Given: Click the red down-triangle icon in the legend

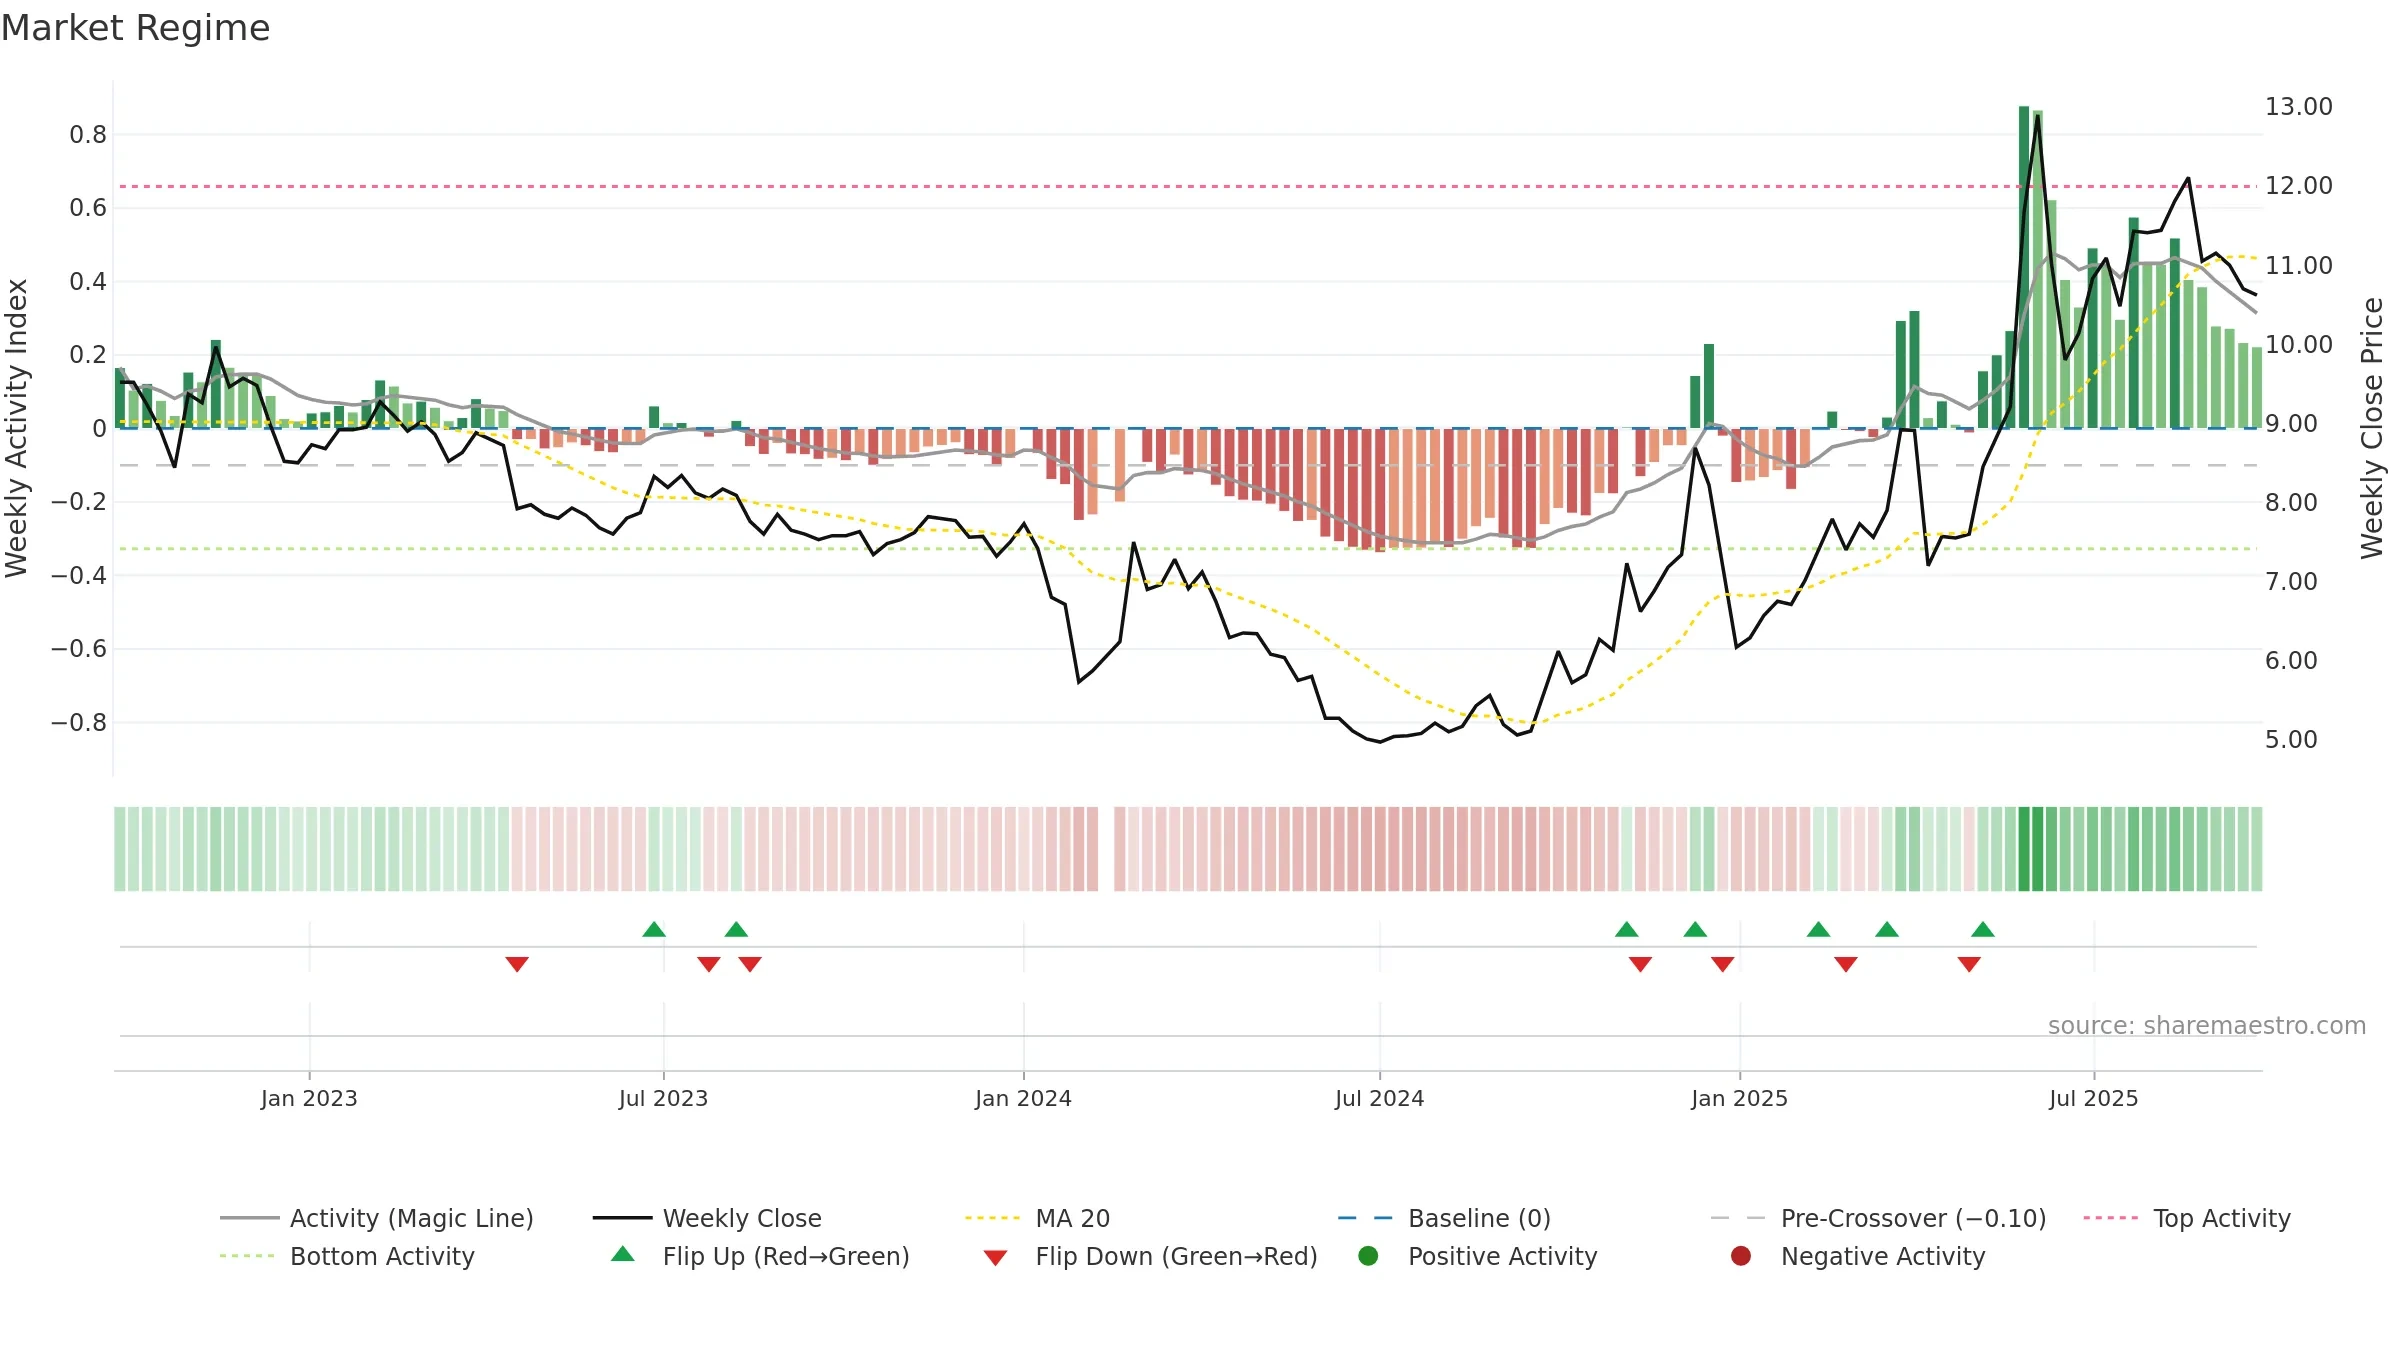Looking at the screenshot, I should tap(995, 1258).
